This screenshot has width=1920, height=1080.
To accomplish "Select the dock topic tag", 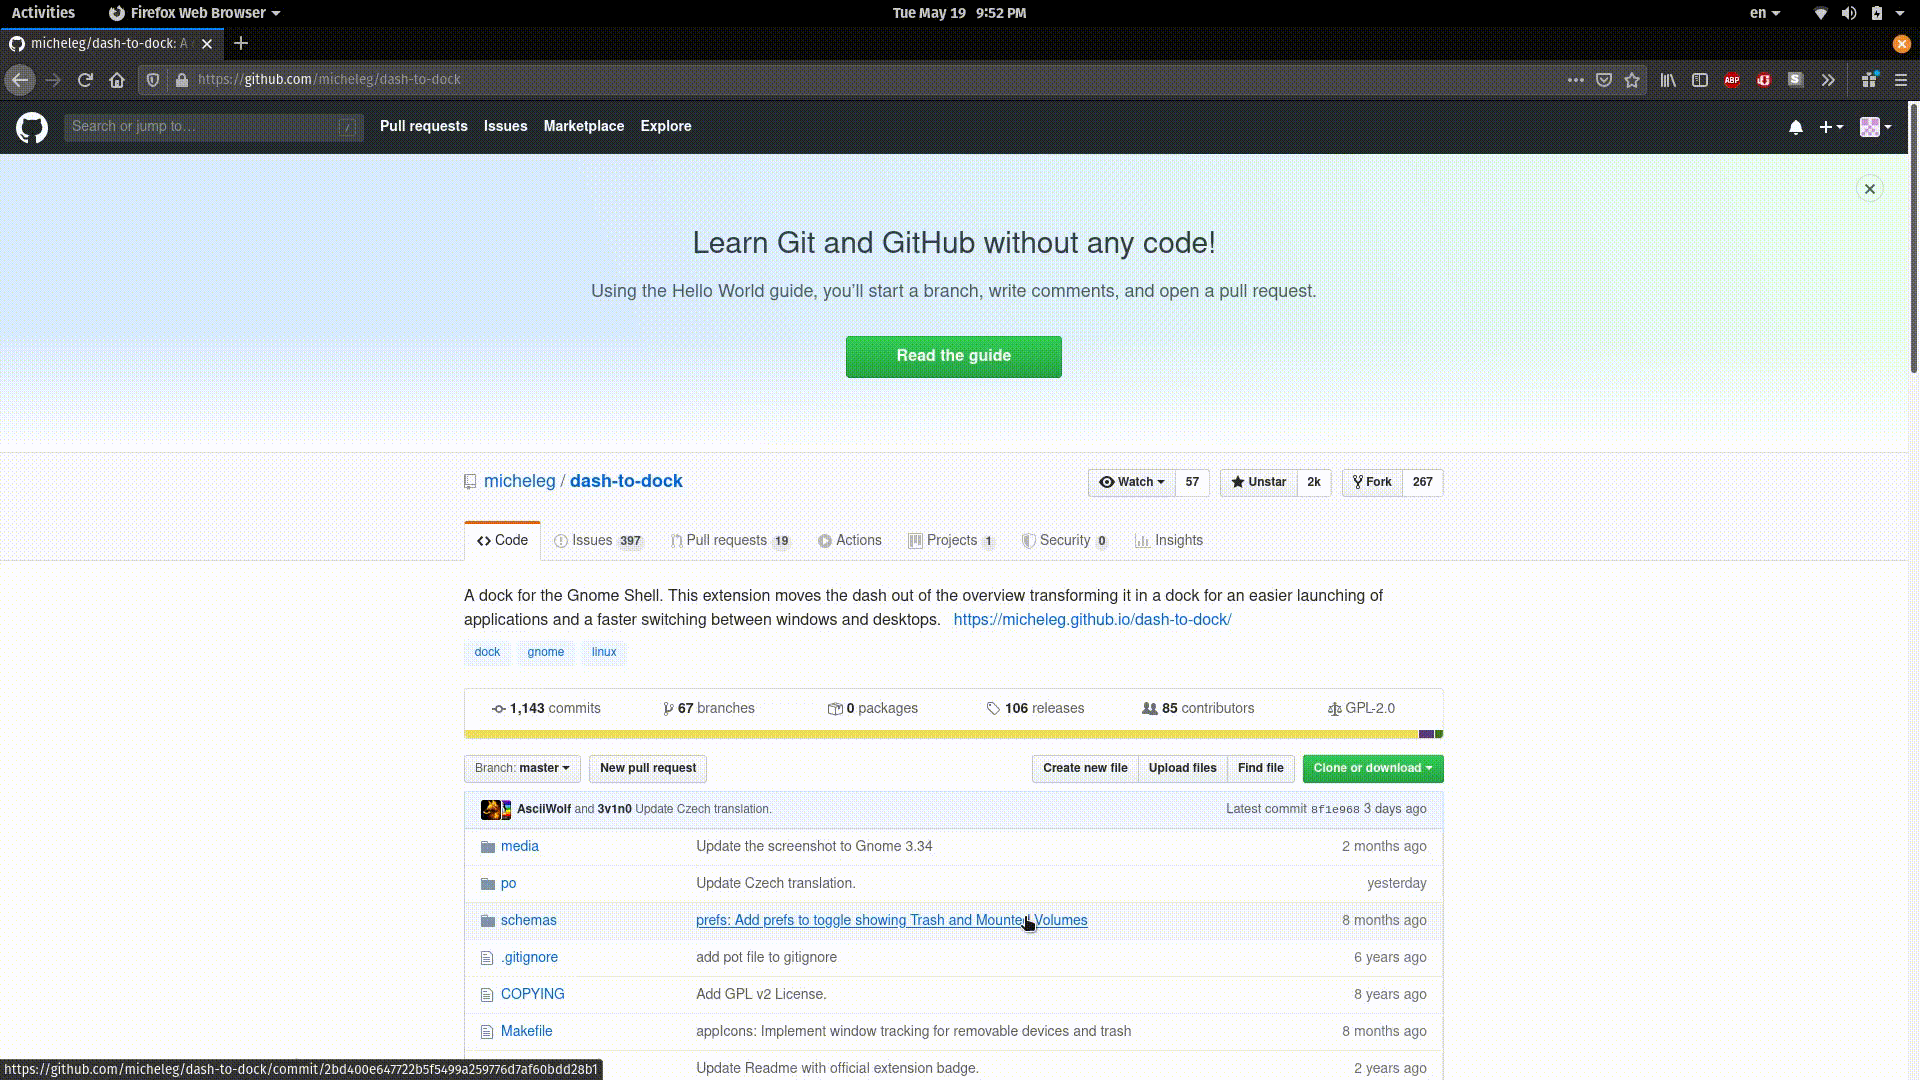I will (x=487, y=652).
